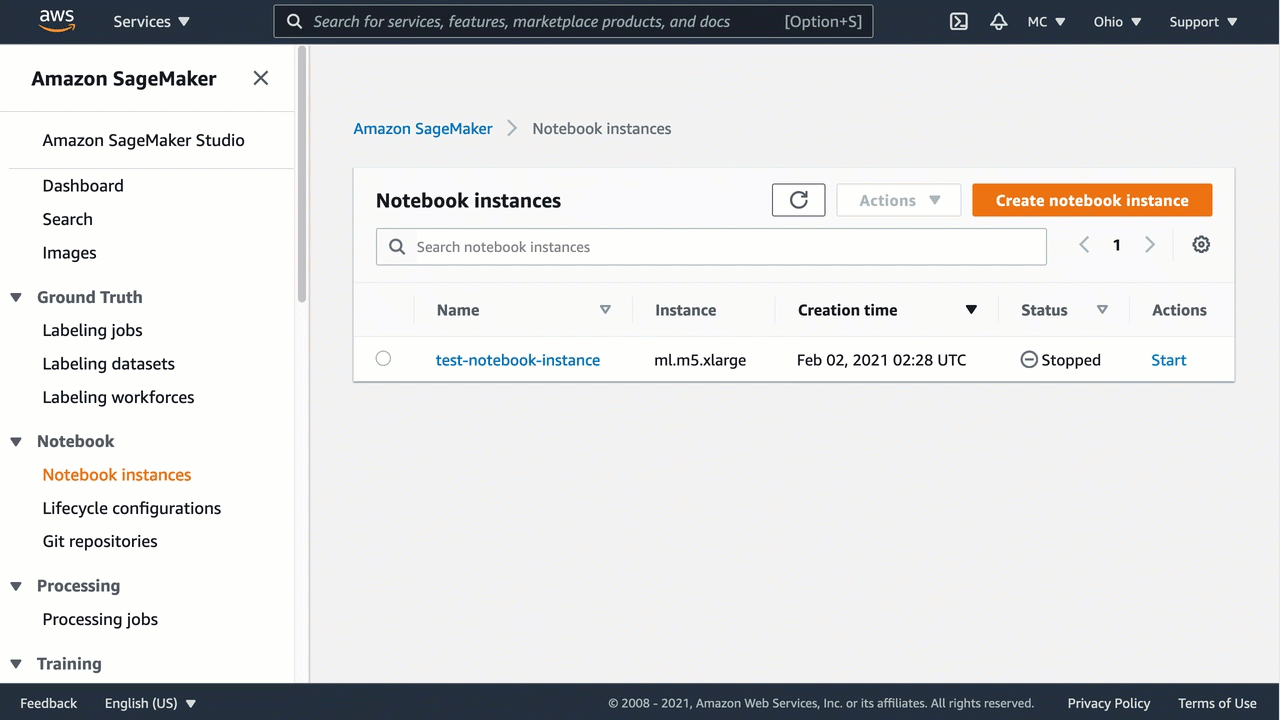This screenshot has width=1280, height=720.
Task: View AWS notifications via the bell icon
Action: point(998,21)
